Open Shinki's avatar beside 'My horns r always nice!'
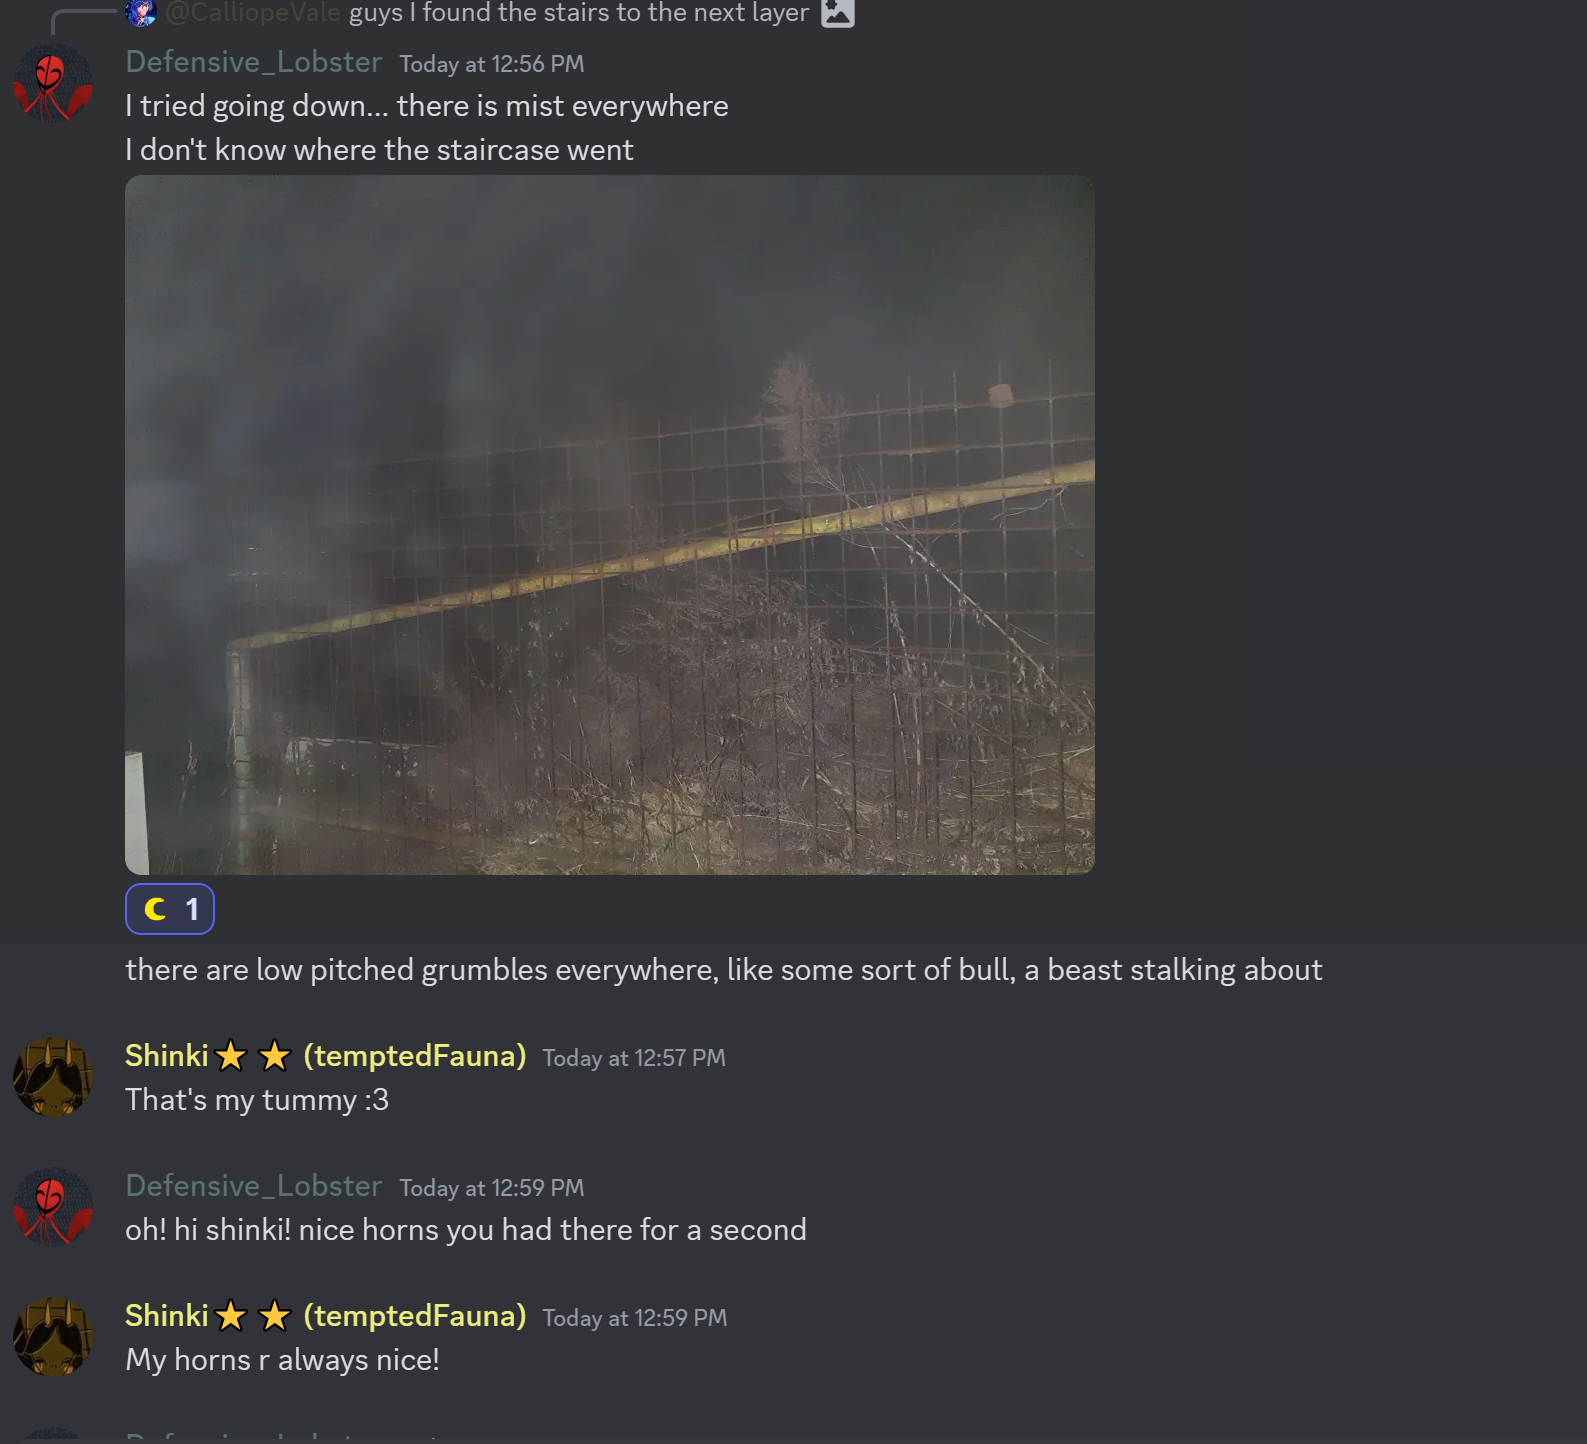The width and height of the screenshot is (1587, 1444). pyautogui.click(x=53, y=1337)
